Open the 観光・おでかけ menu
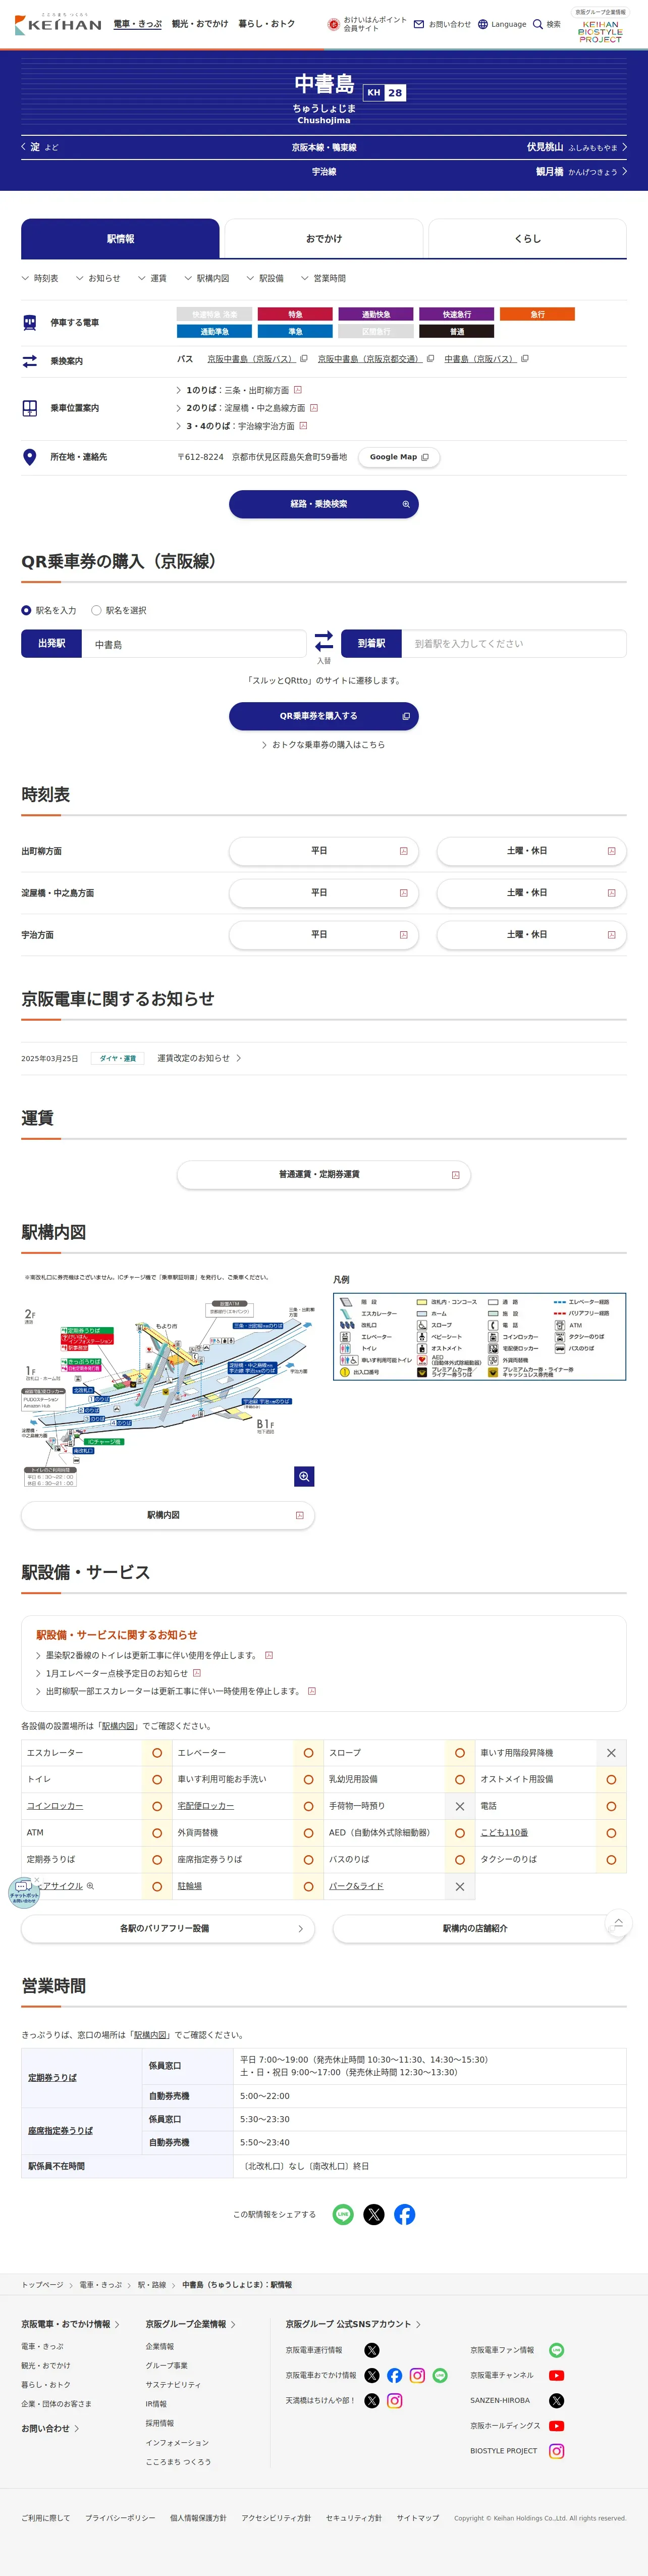 pos(200,24)
